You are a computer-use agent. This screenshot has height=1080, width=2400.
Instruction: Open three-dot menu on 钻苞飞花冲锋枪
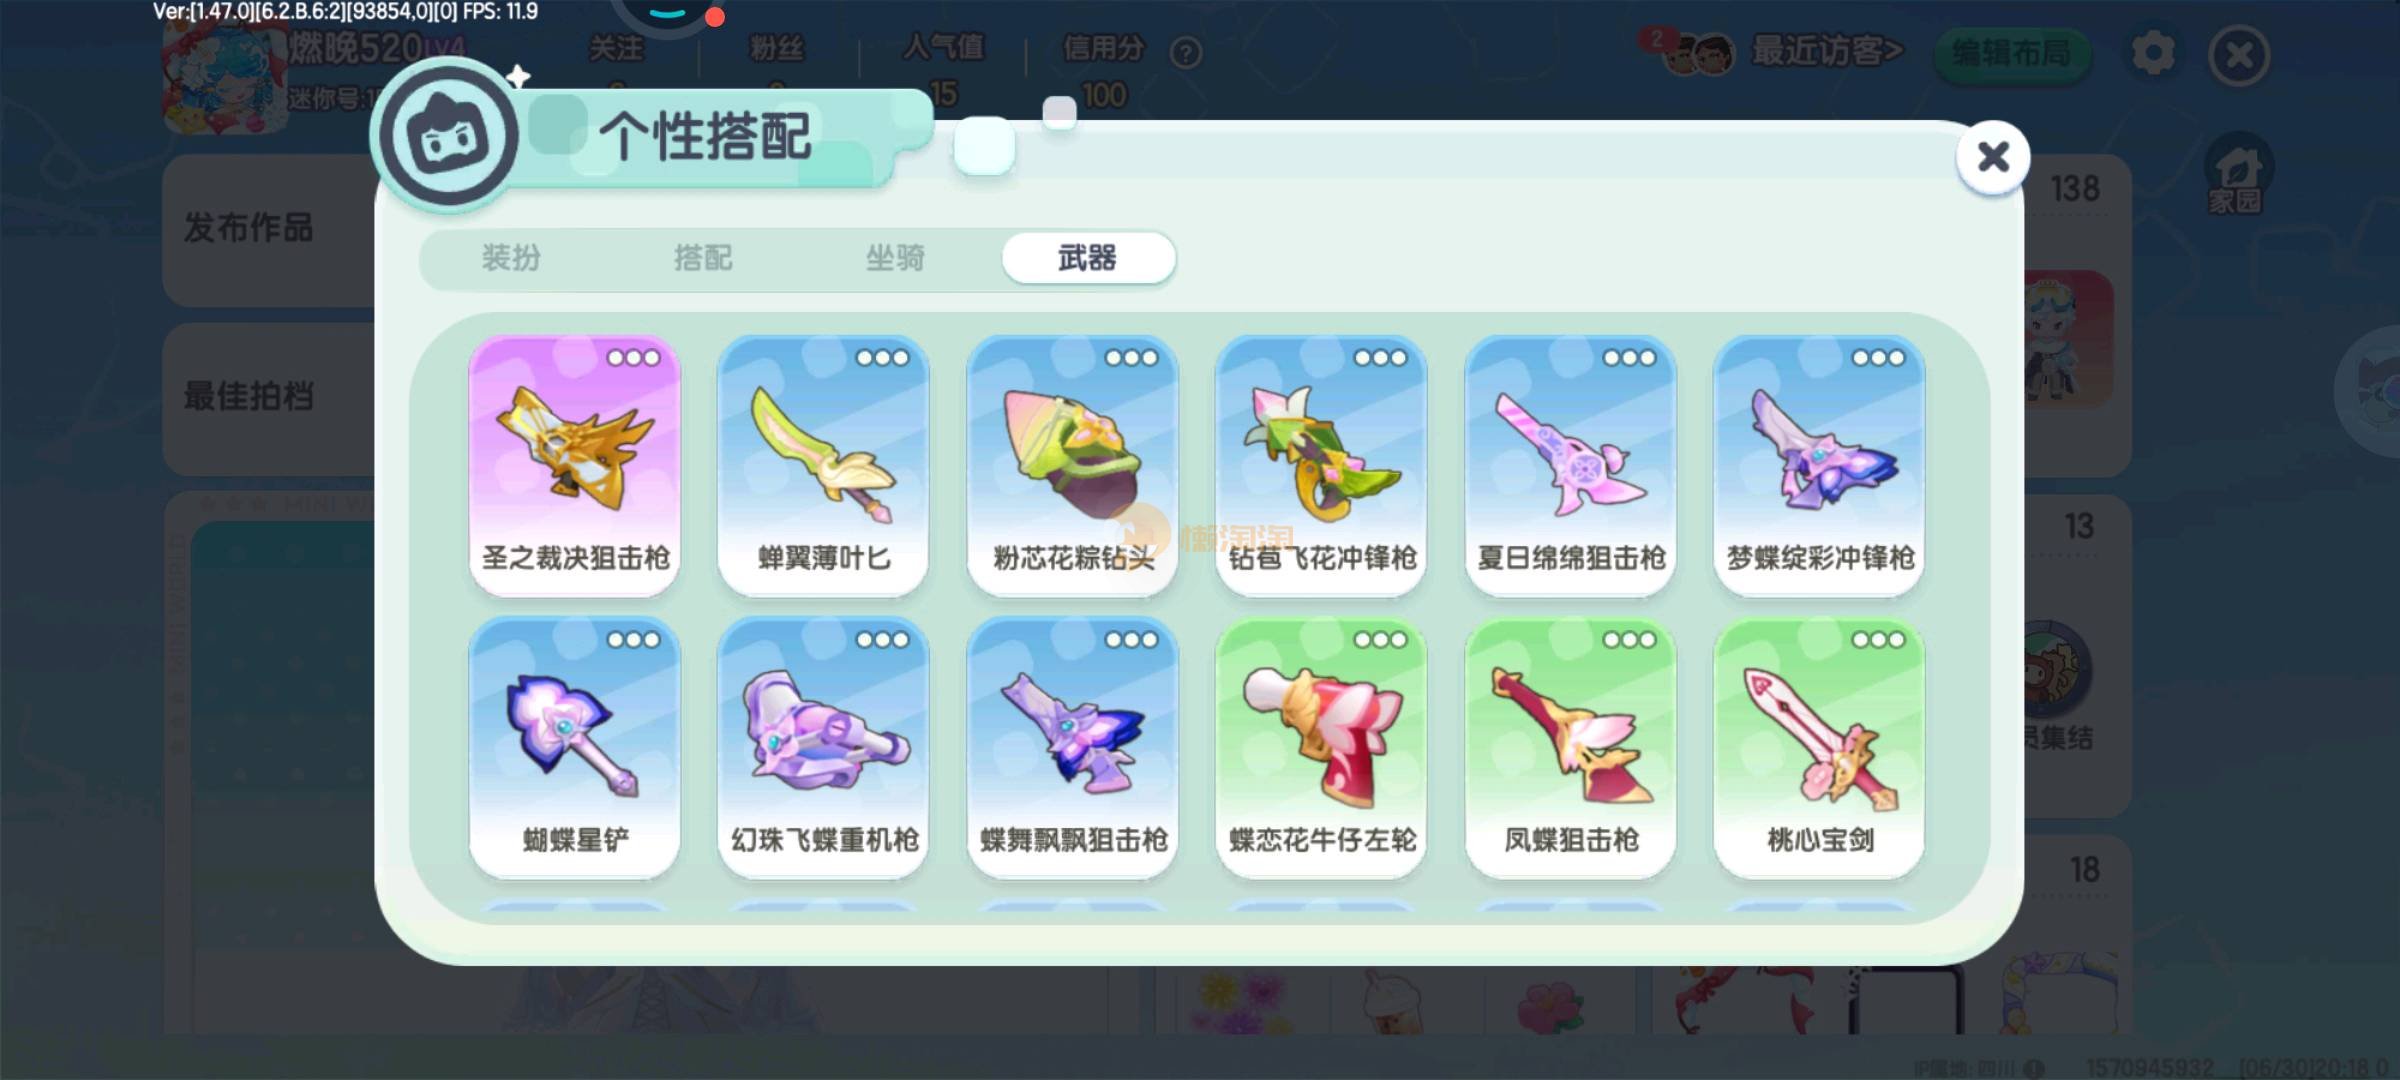pyautogui.click(x=1379, y=358)
